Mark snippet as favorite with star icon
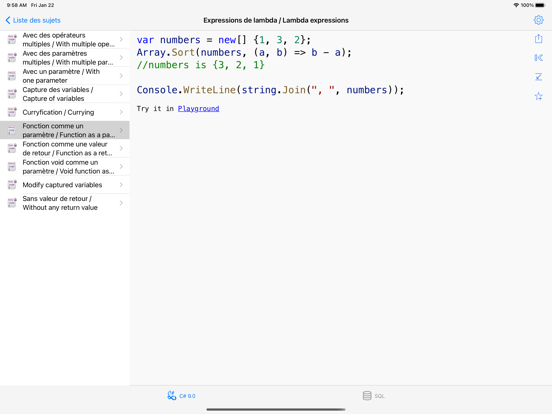The image size is (552, 414). coord(538,96)
